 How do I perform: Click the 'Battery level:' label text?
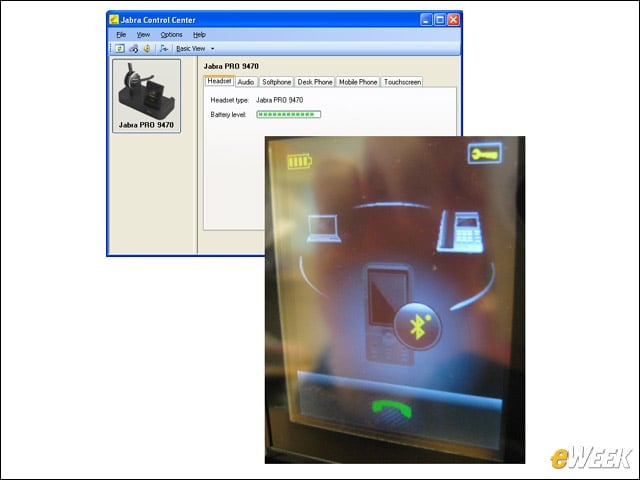(x=229, y=115)
